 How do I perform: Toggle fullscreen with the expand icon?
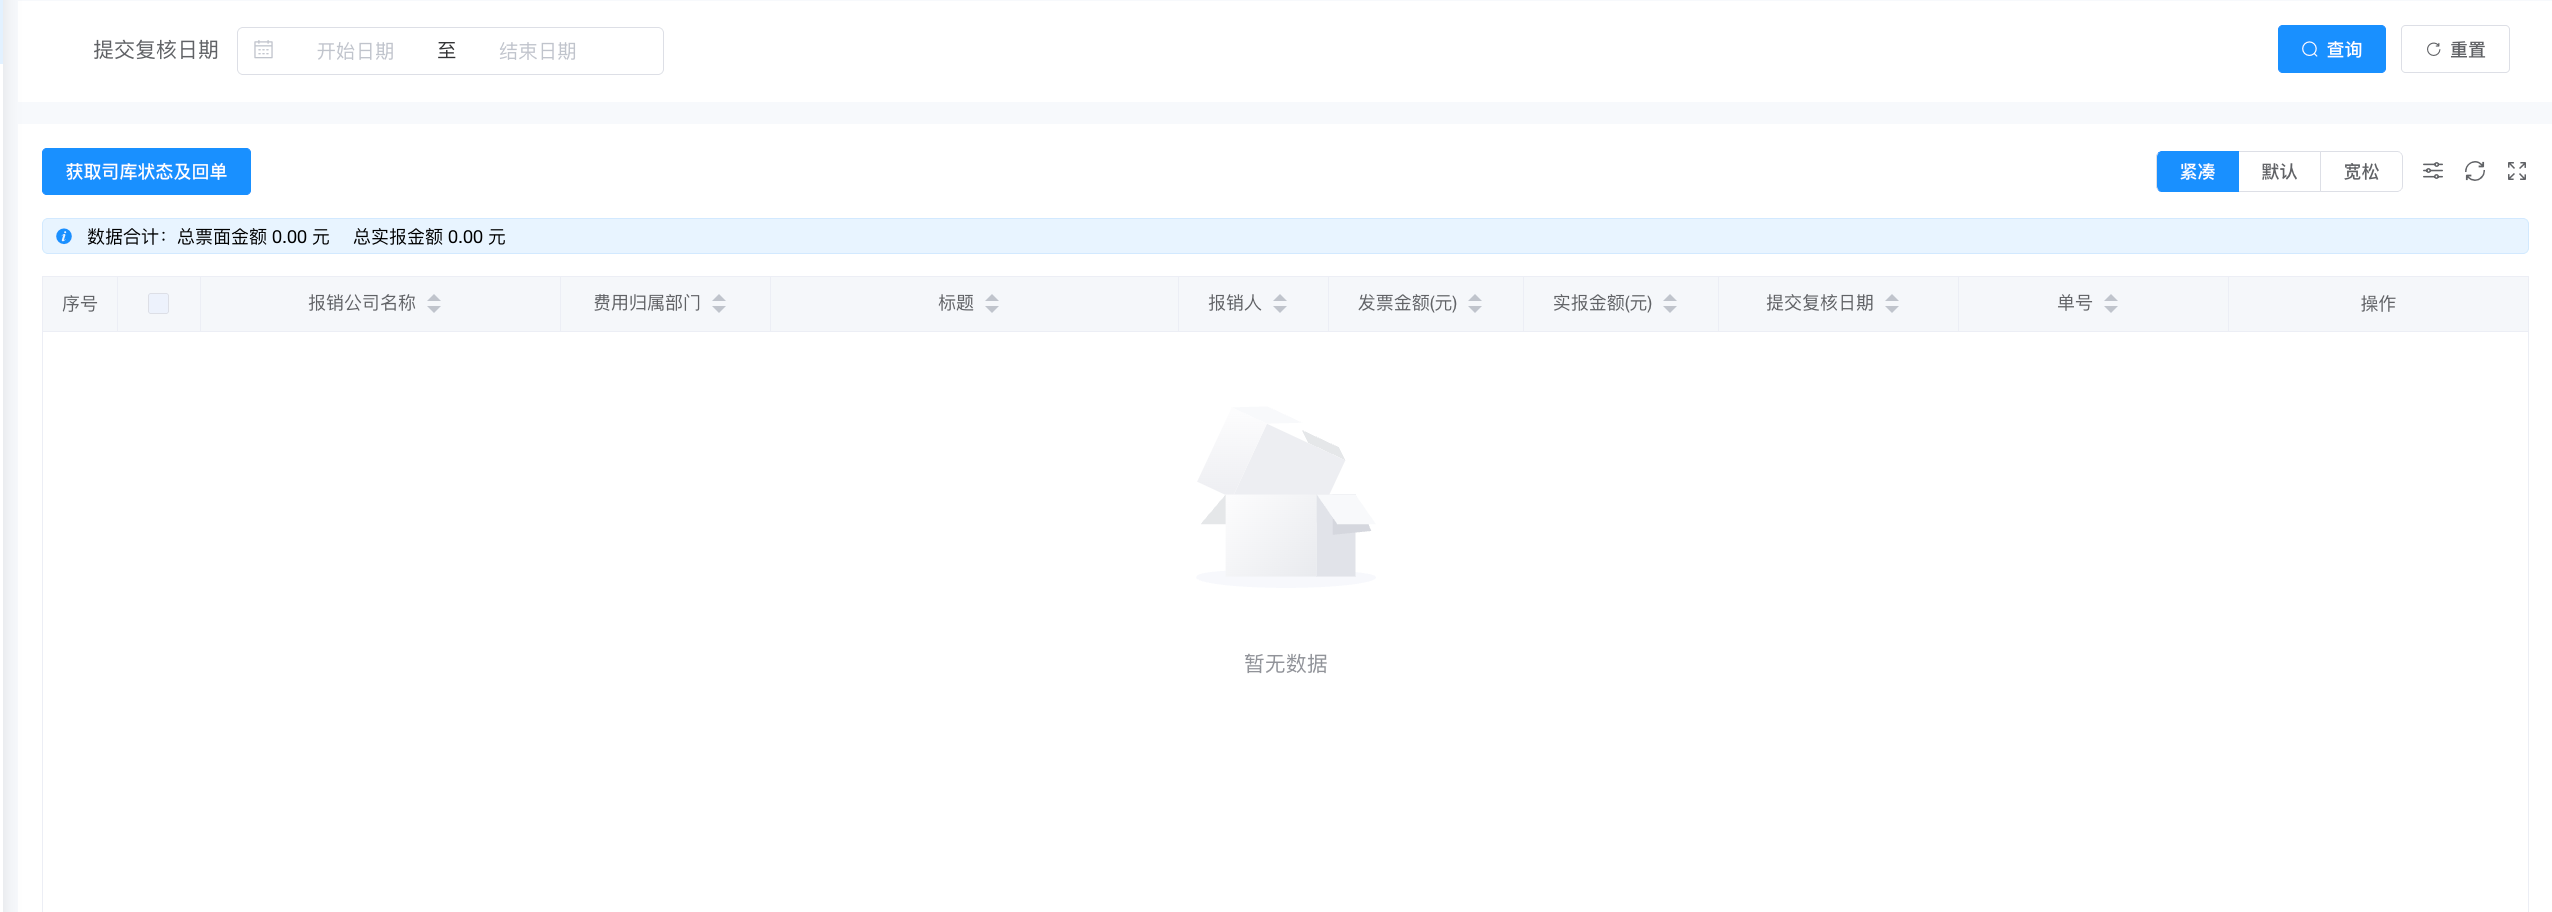pyautogui.click(x=2516, y=171)
